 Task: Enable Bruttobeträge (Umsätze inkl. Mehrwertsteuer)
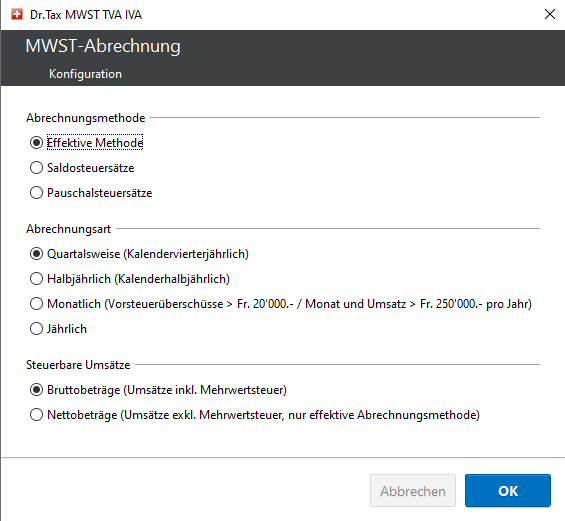click(36, 390)
